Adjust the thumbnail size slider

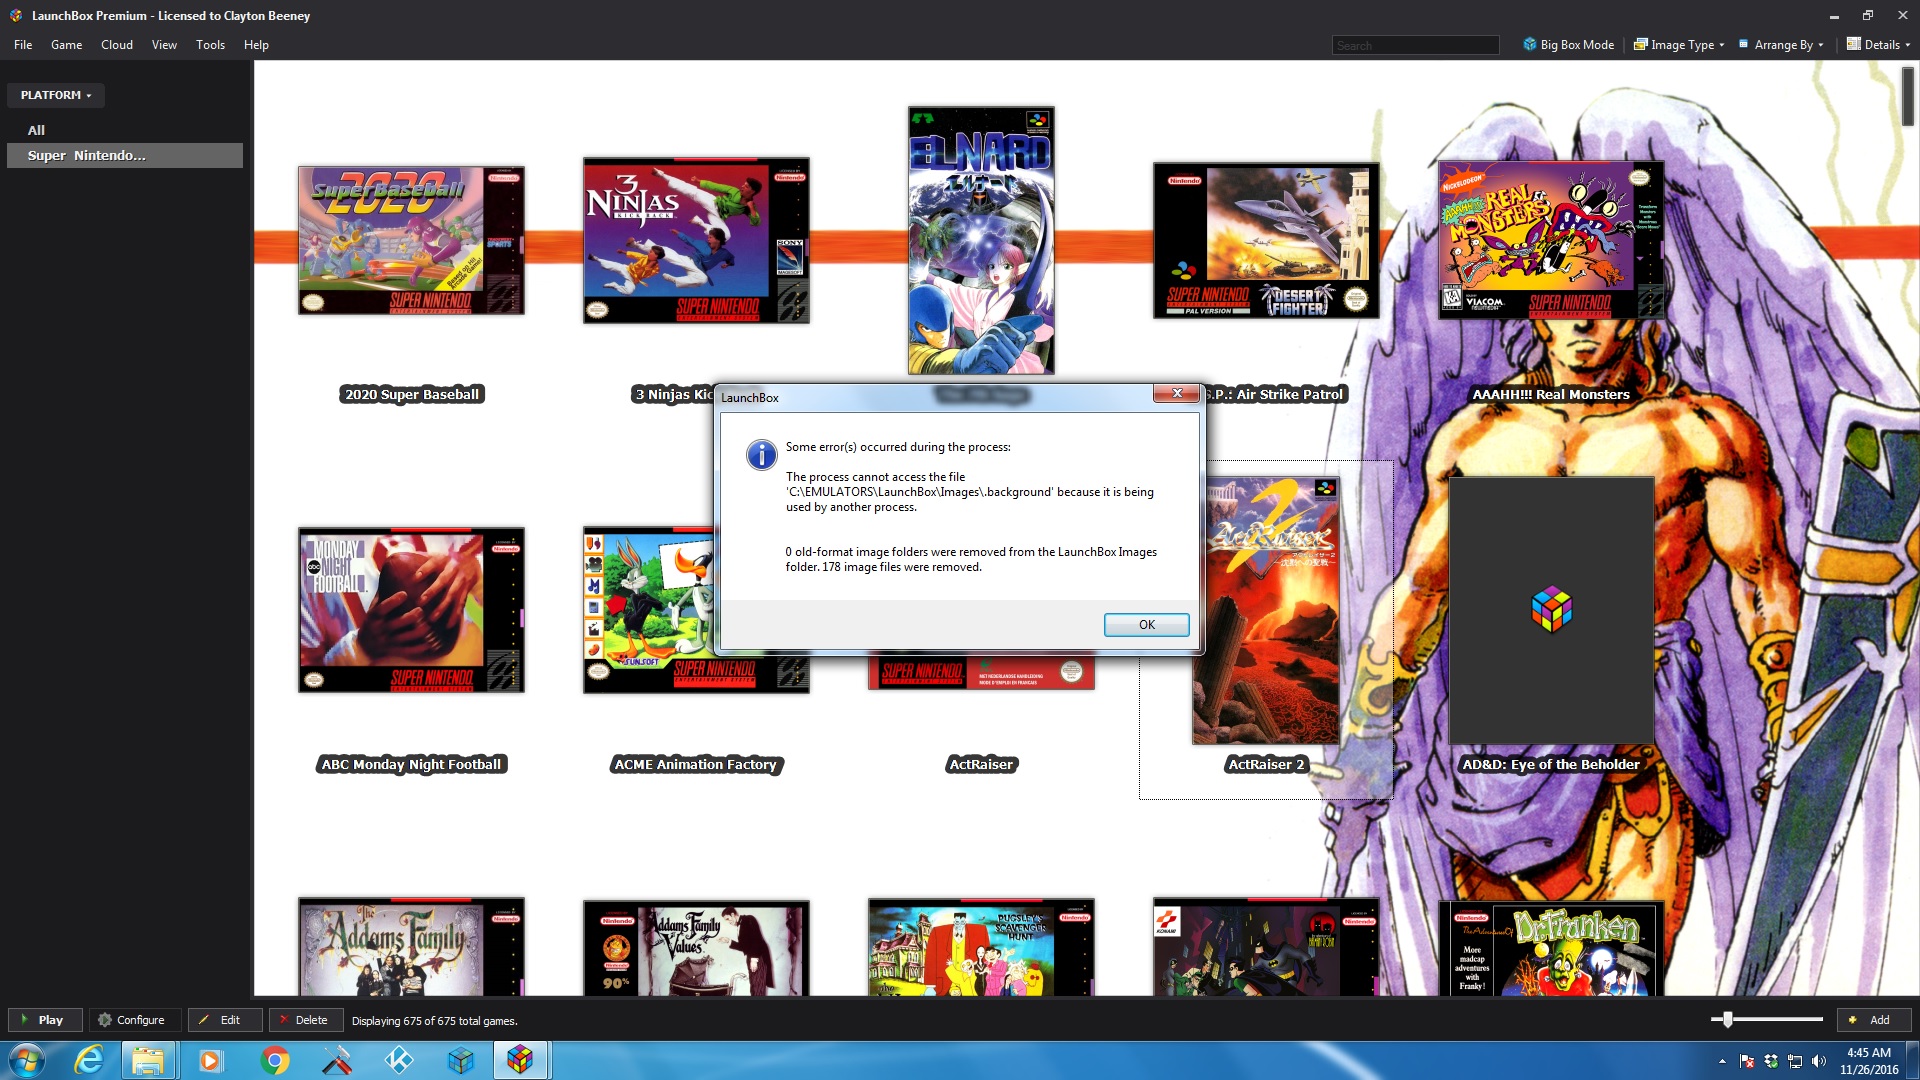point(1727,1019)
